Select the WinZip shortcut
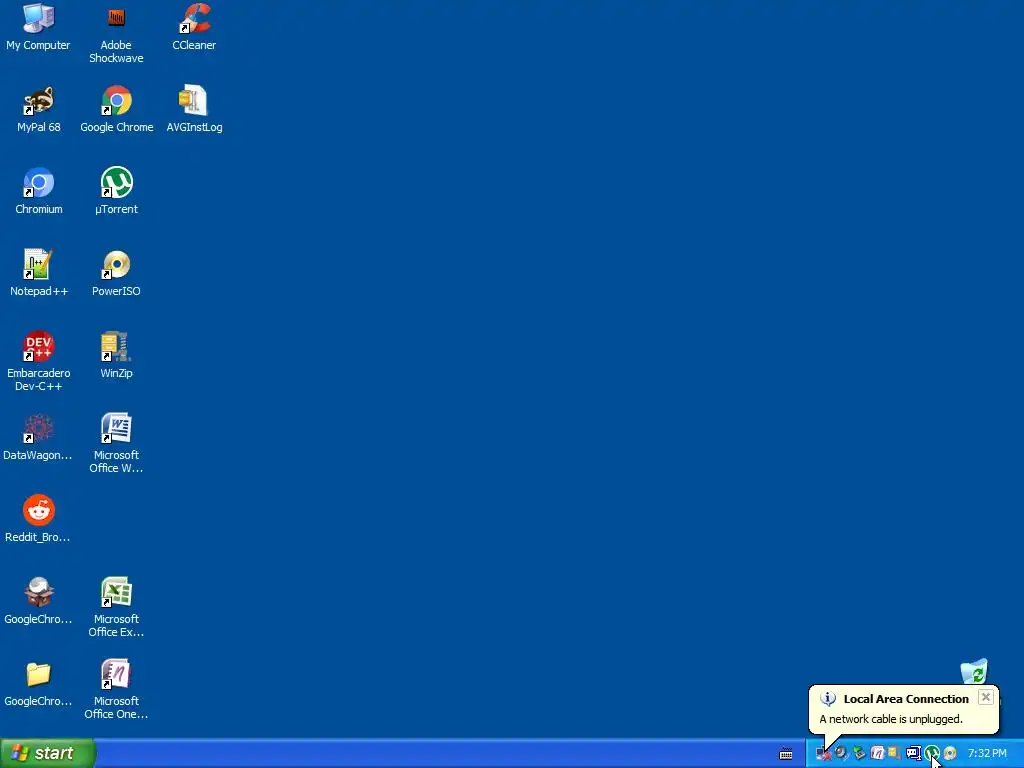 [116, 355]
